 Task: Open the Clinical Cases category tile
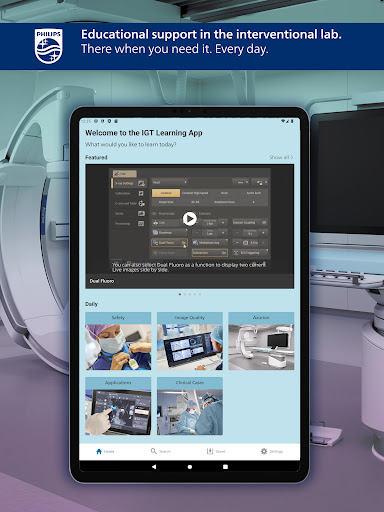click(190, 406)
